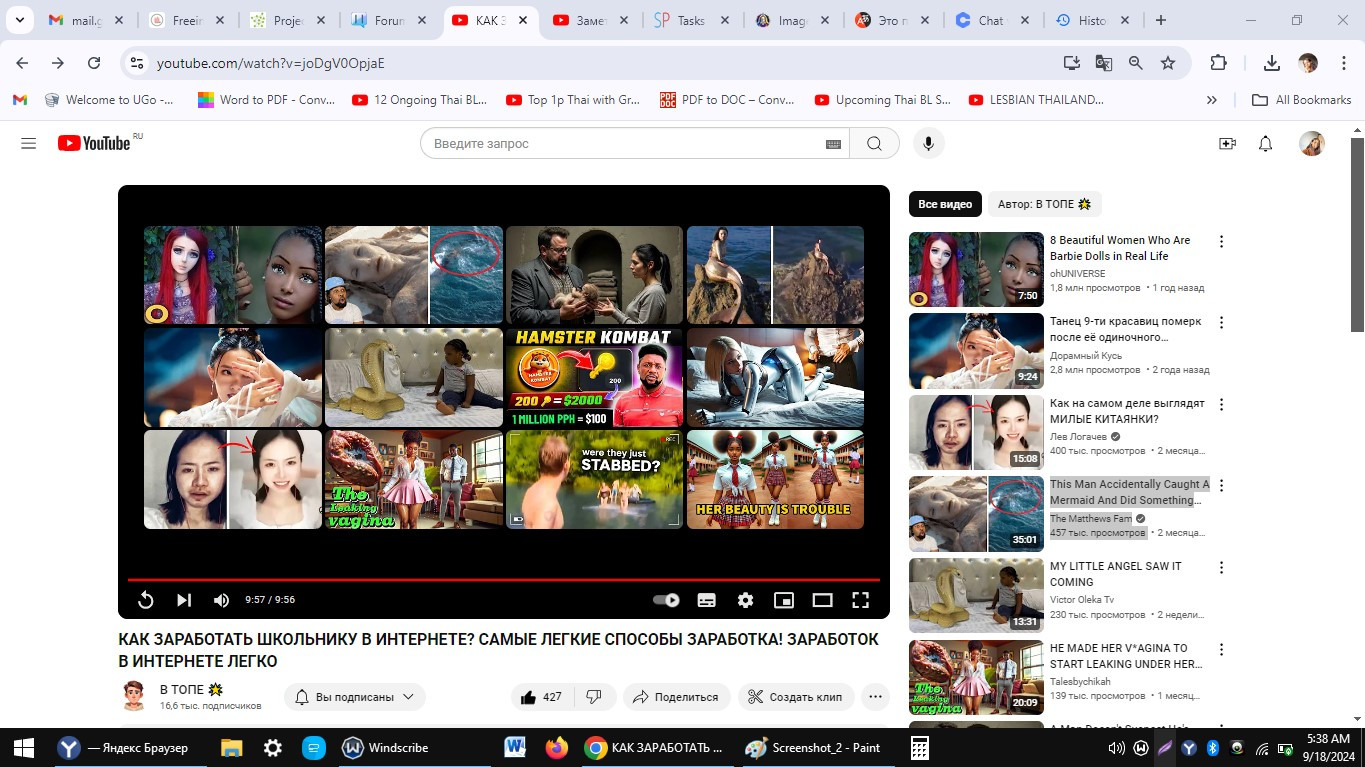Open browser extensions puzzle icon

coord(1218,63)
